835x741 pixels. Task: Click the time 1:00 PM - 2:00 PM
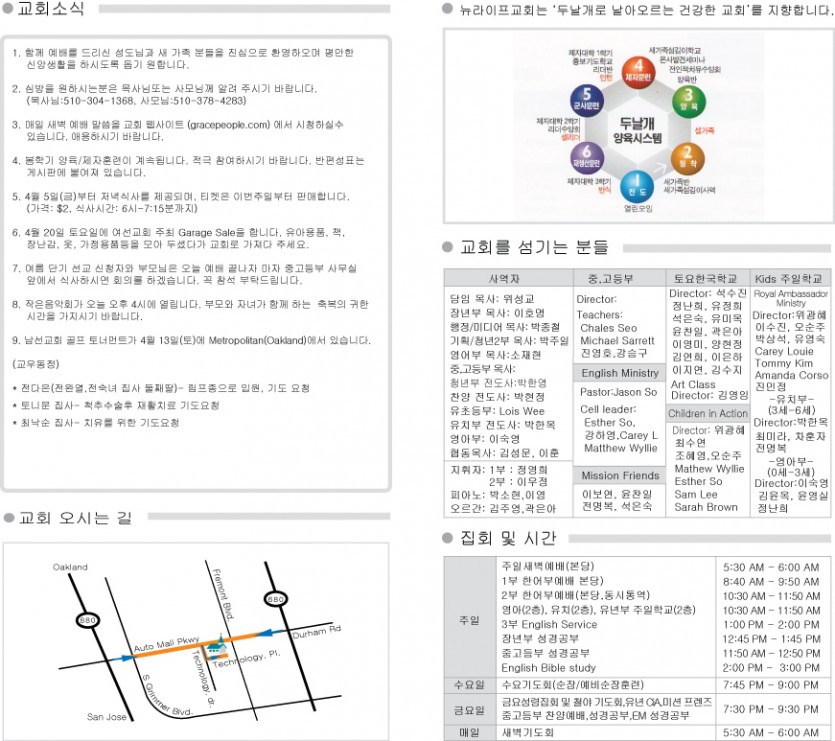point(771,624)
